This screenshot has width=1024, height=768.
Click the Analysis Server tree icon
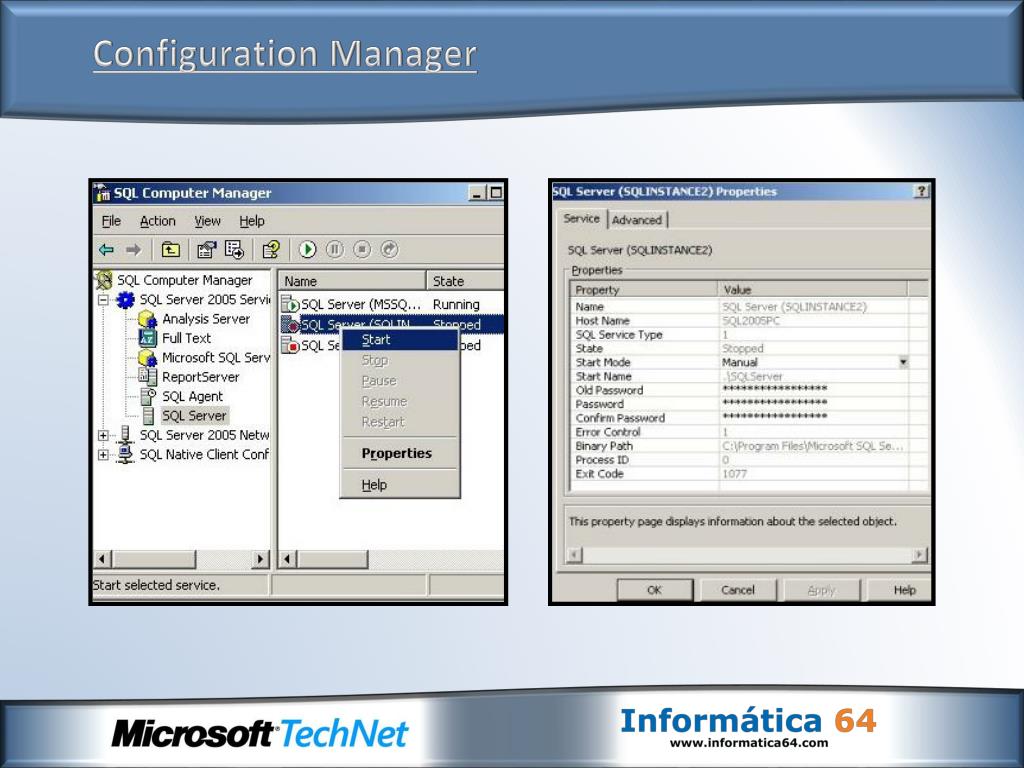click(148, 319)
